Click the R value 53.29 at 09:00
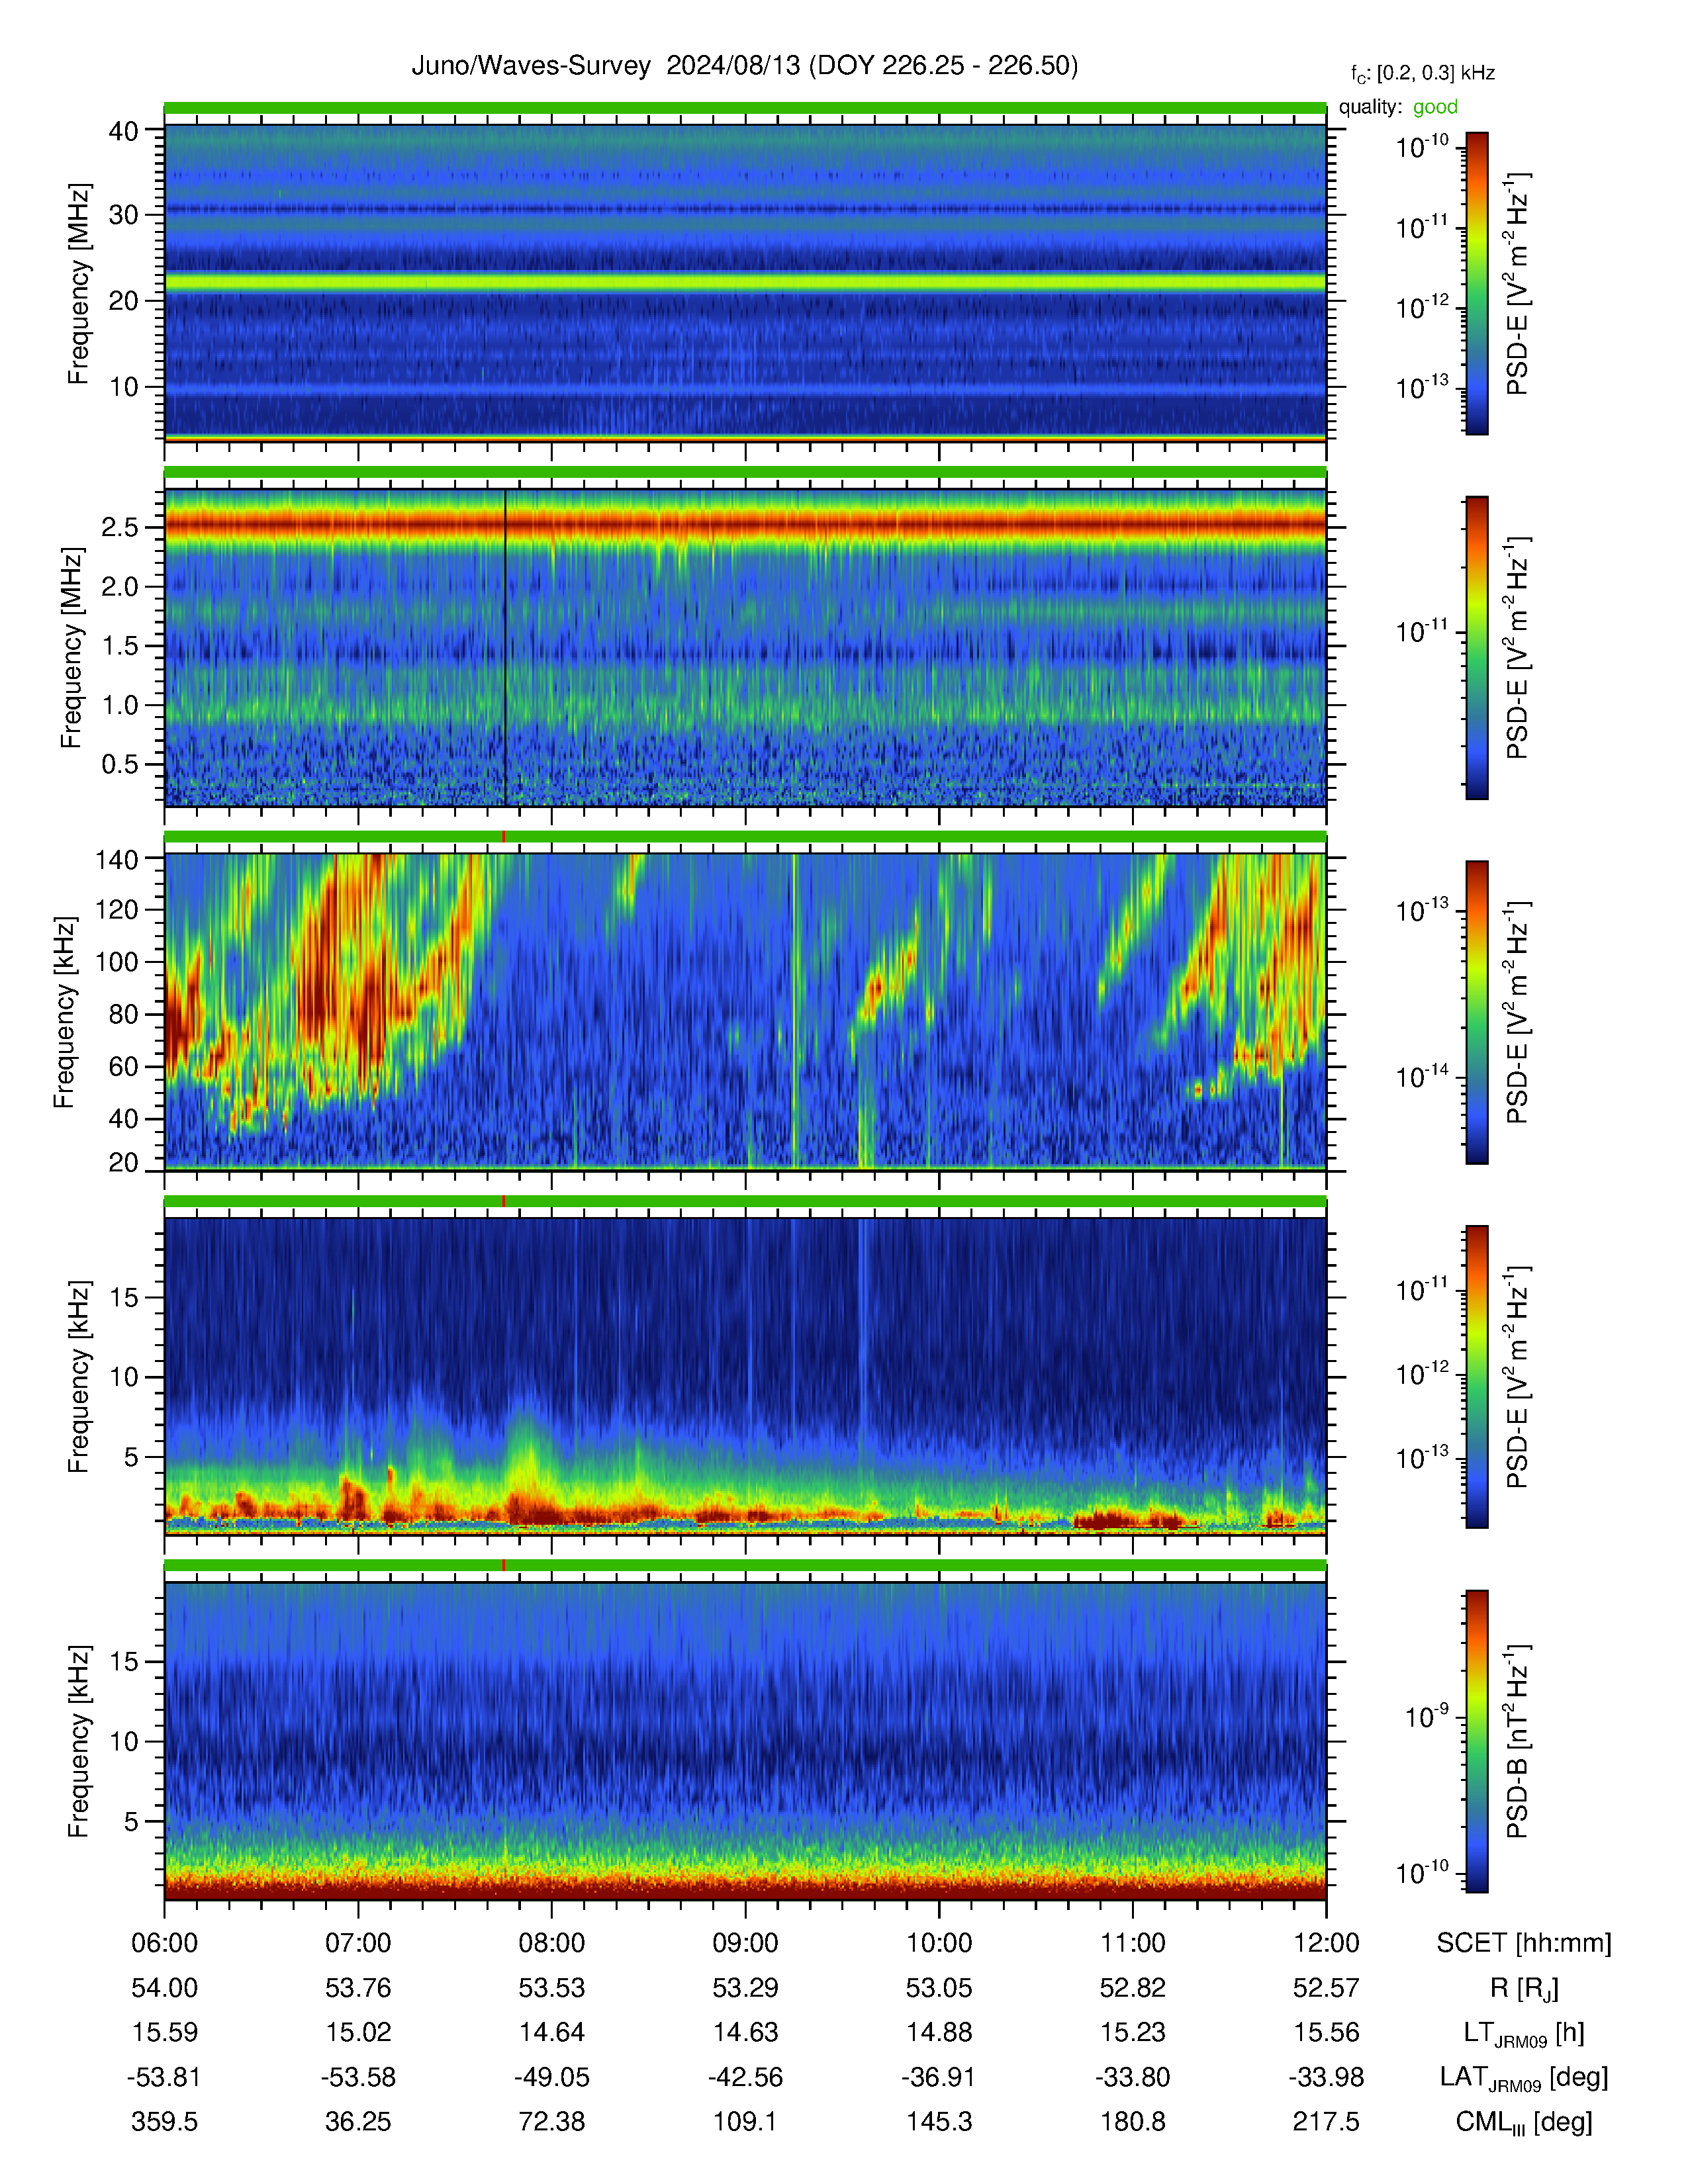The width and height of the screenshot is (1688, 2184). pos(745,1987)
